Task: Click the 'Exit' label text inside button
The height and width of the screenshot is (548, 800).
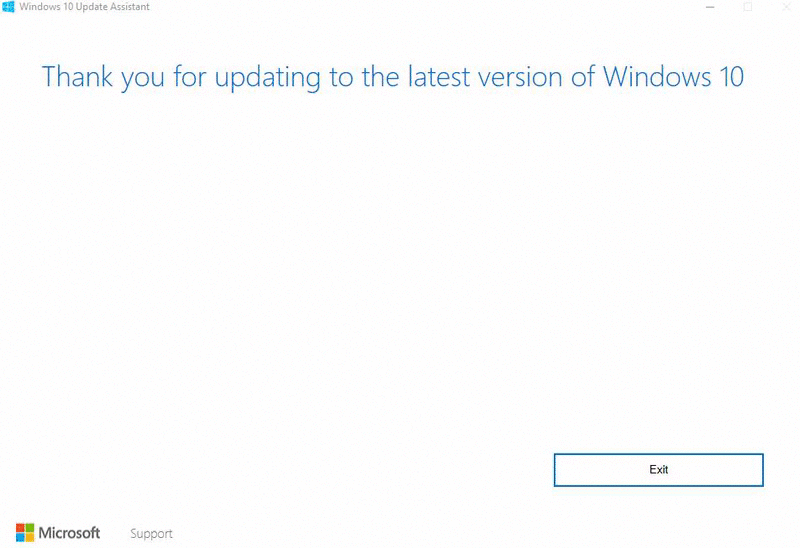Action: [x=658, y=469]
